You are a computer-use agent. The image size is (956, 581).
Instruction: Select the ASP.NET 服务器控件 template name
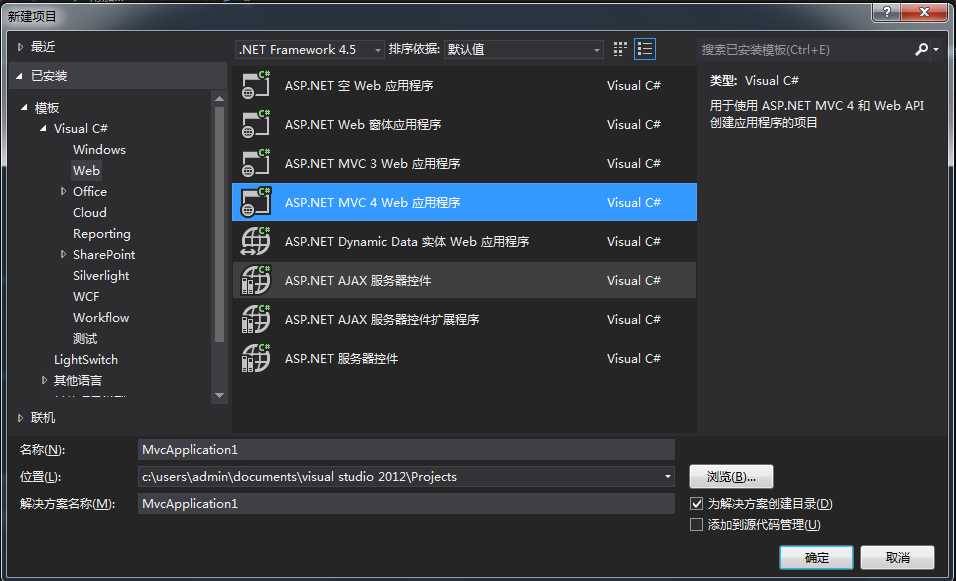341,358
